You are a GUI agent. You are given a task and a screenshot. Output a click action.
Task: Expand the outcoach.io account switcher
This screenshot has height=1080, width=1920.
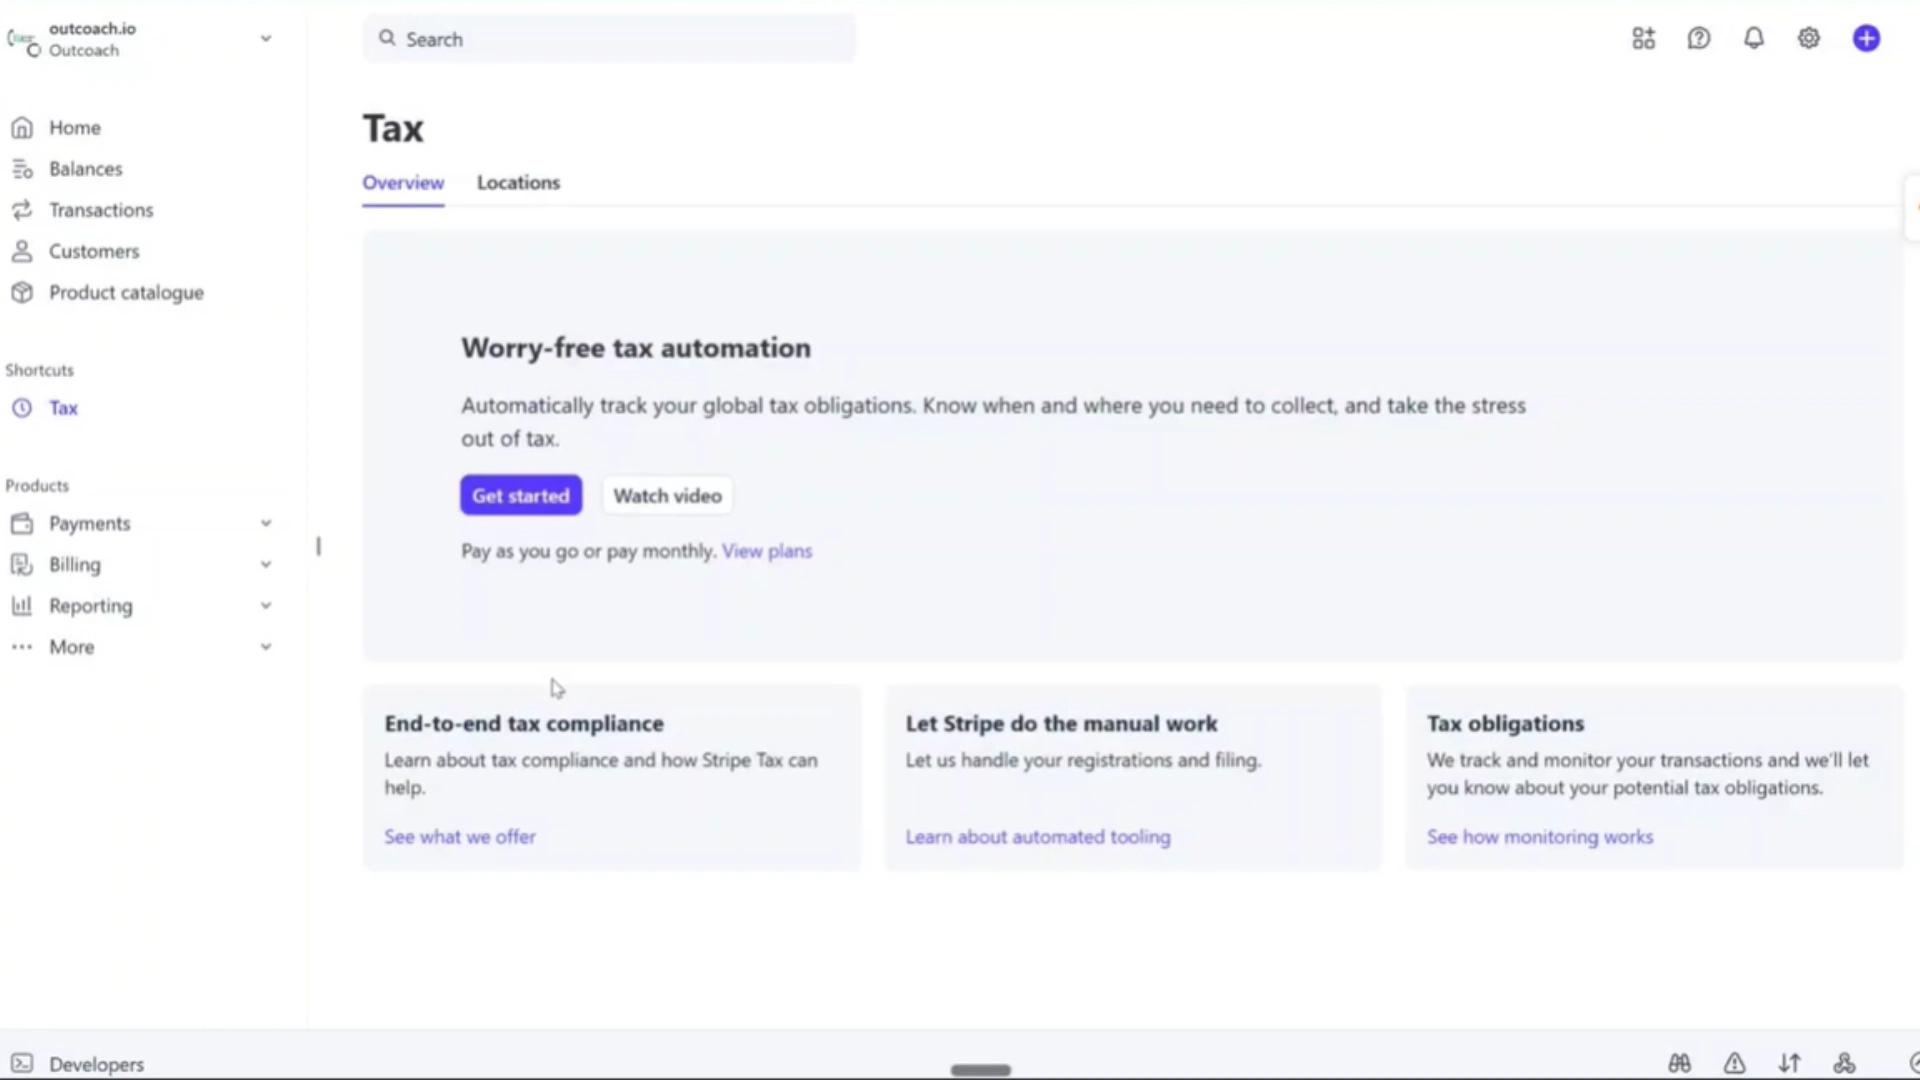tap(266, 39)
